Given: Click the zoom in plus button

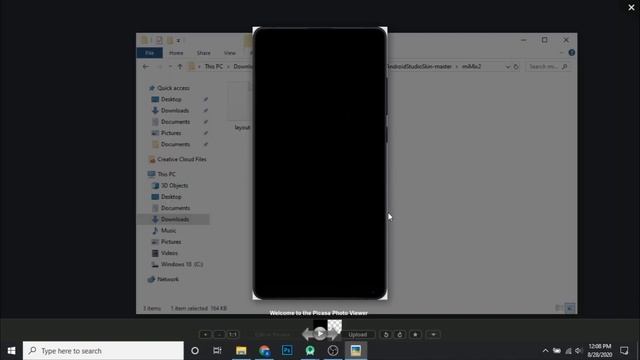Looking at the screenshot, I should pyautogui.click(x=205, y=335).
